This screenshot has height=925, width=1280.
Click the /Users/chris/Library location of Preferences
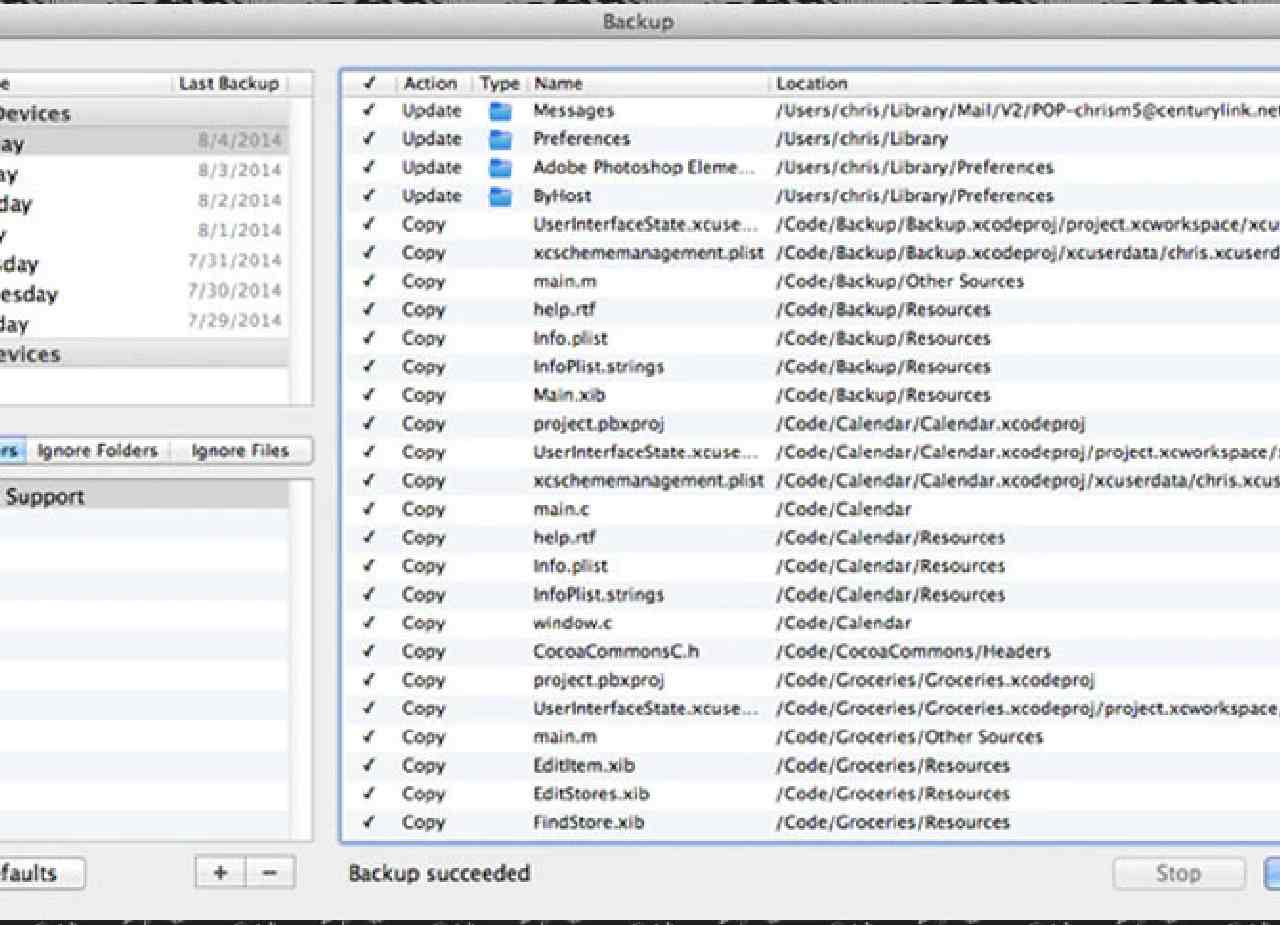862,139
